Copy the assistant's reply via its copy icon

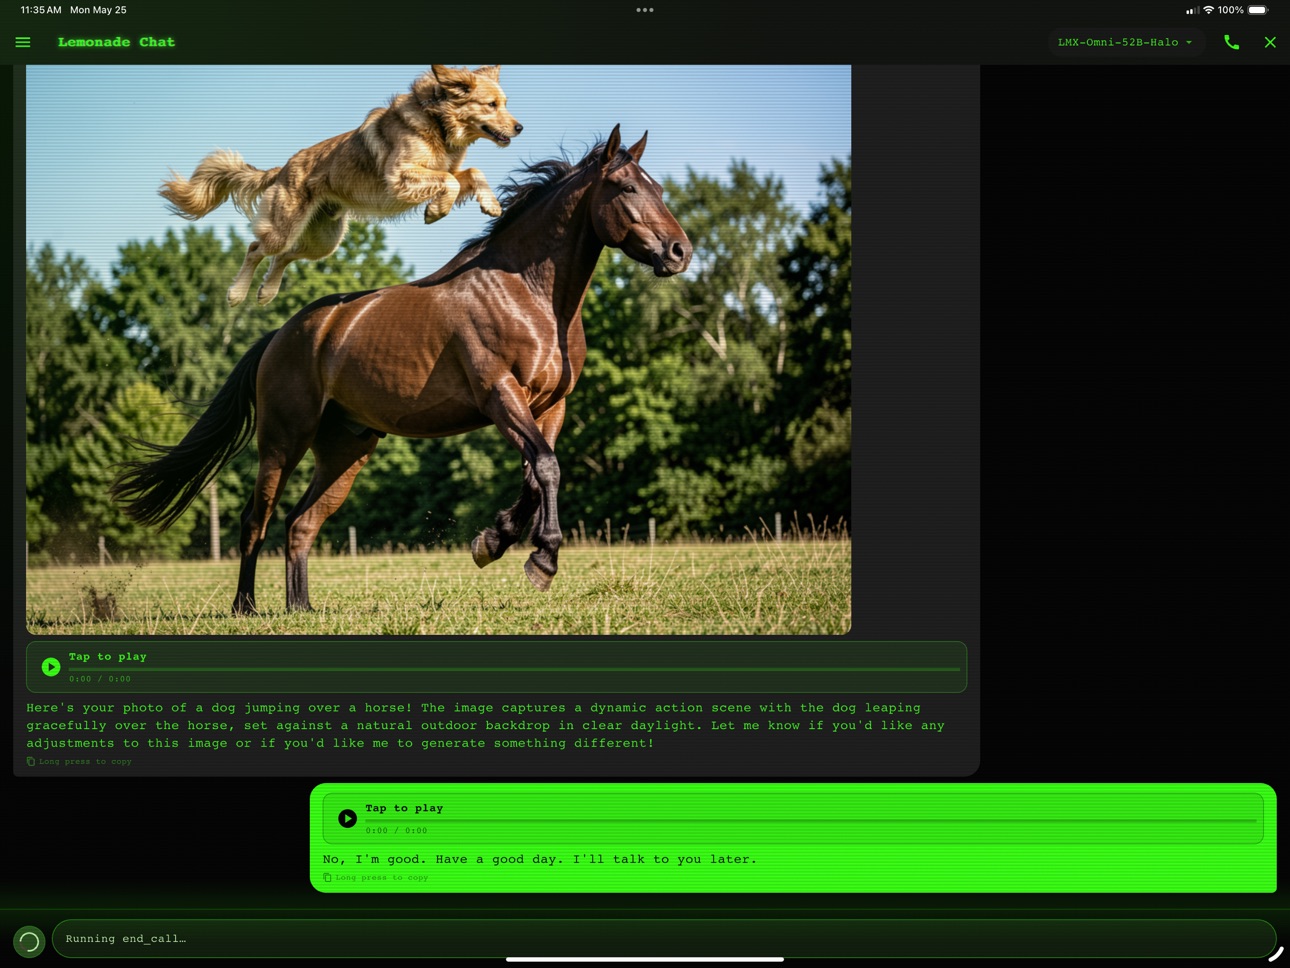click(31, 762)
